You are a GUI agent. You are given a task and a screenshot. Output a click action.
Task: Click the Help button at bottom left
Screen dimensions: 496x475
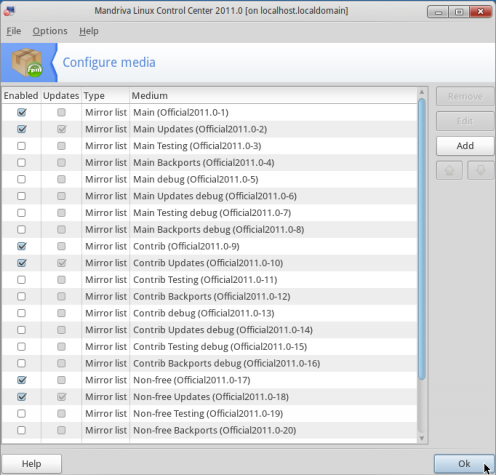click(31, 464)
